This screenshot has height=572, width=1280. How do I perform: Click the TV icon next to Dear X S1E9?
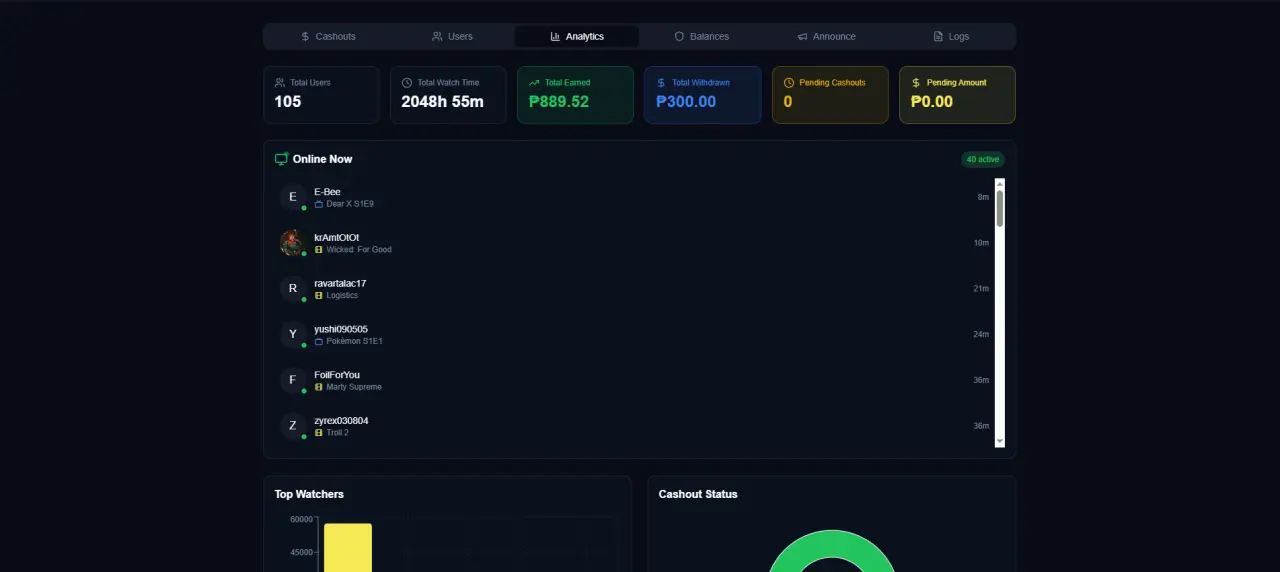[319, 204]
